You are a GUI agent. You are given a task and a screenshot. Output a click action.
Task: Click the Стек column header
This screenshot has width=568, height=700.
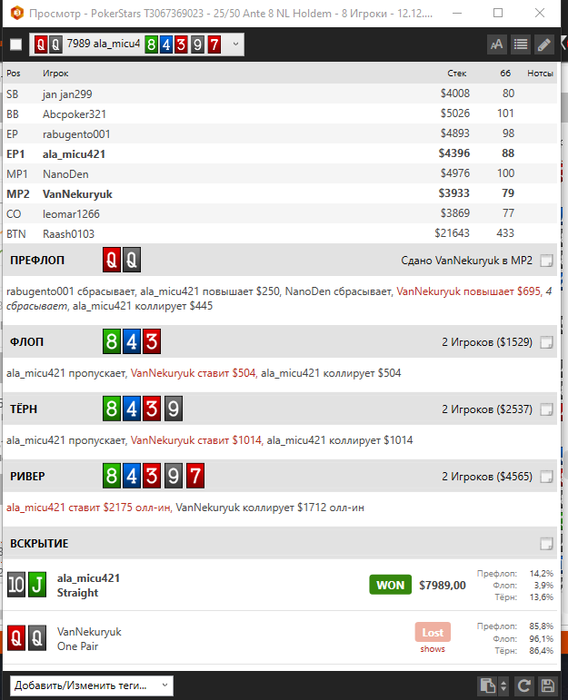point(457,73)
